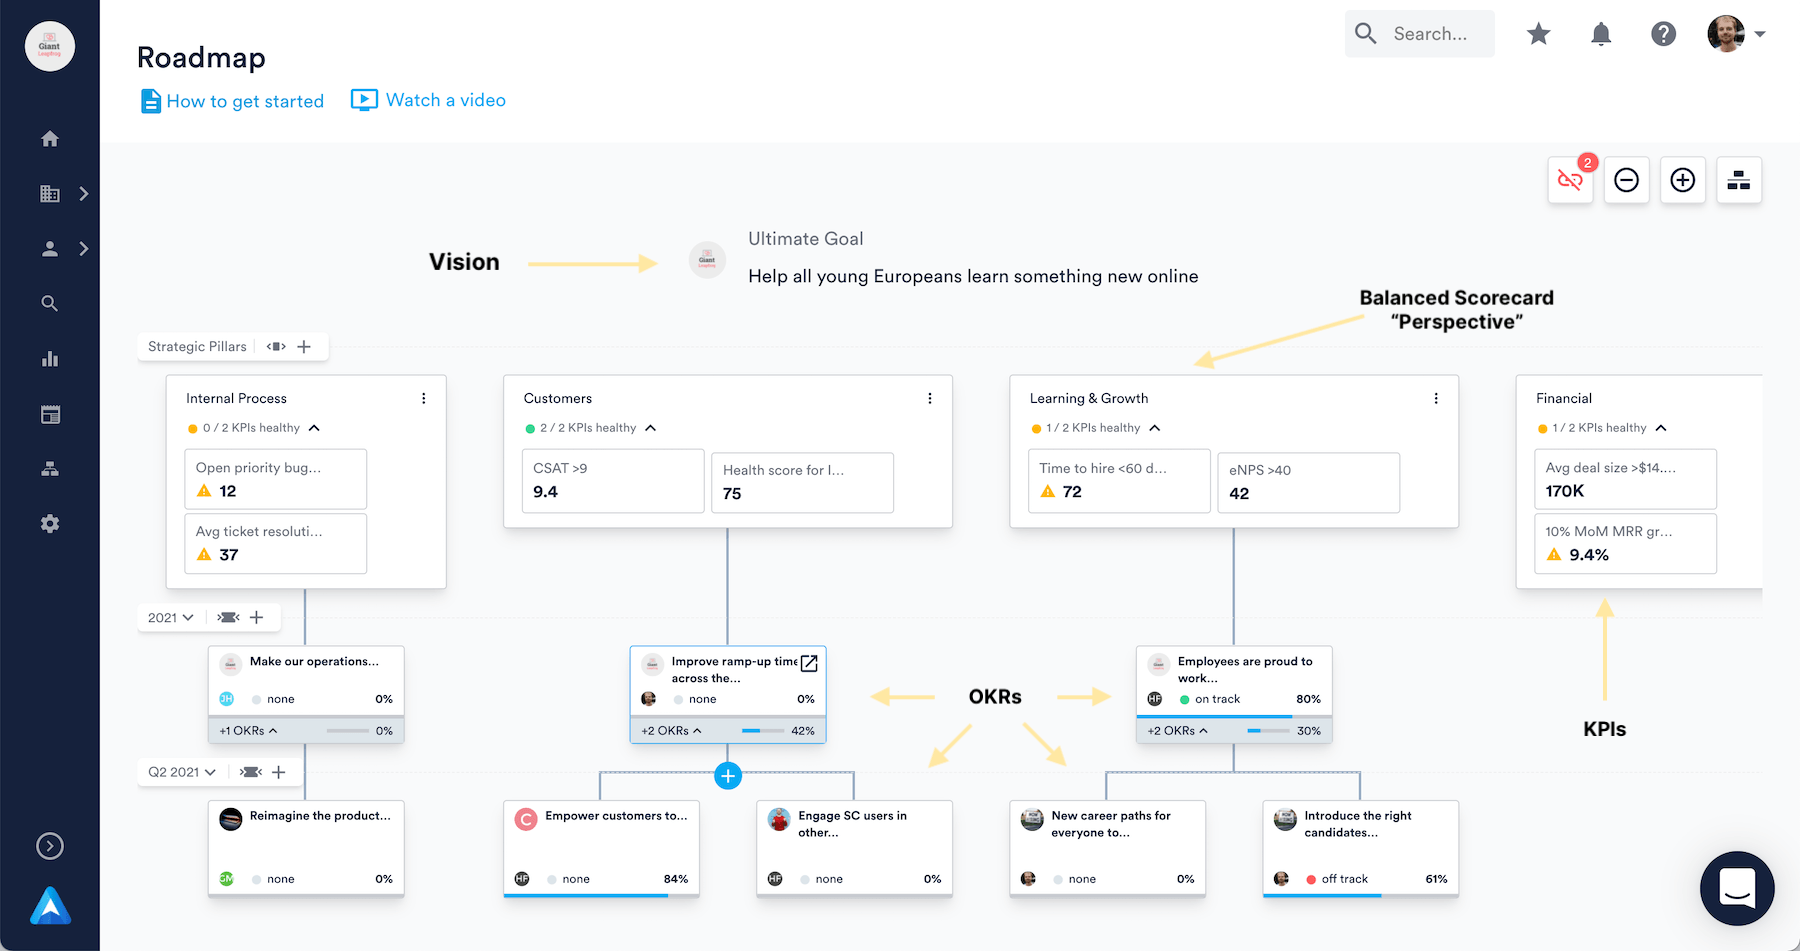Open the Customers card options menu
Screen dimensions: 1800x951
point(930,397)
